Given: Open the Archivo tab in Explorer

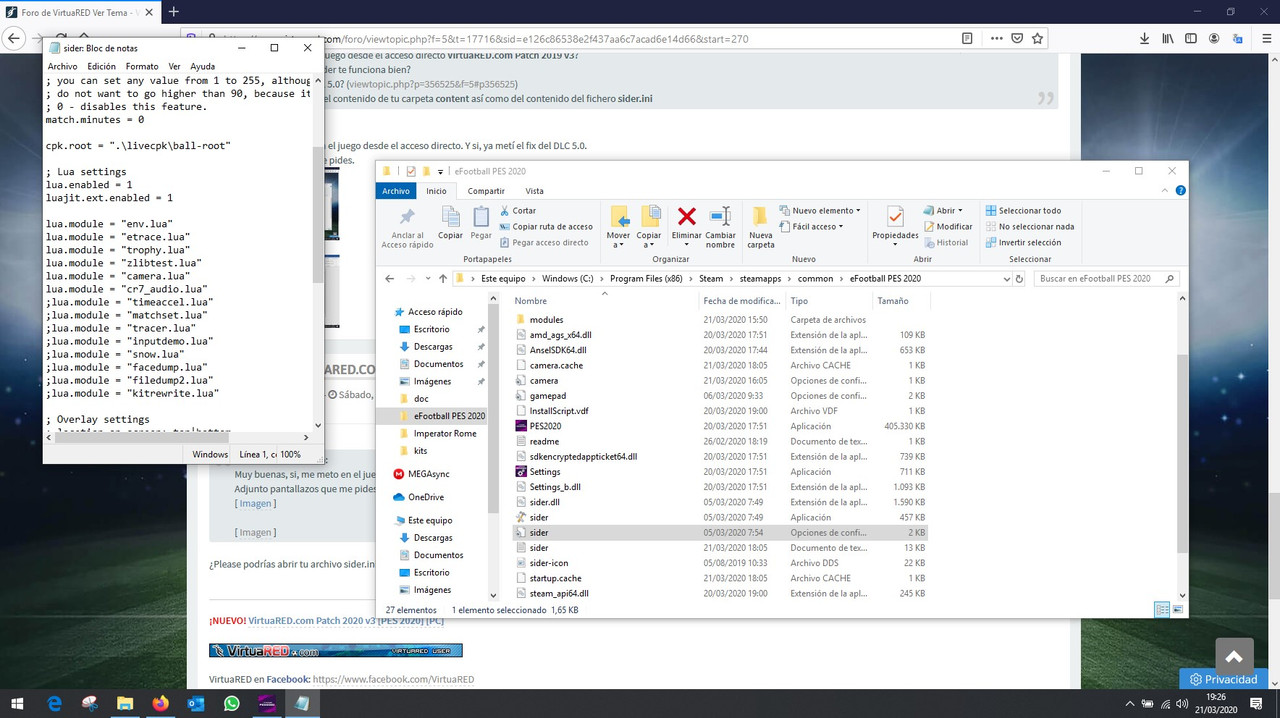Looking at the screenshot, I should click(x=396, y=191).
